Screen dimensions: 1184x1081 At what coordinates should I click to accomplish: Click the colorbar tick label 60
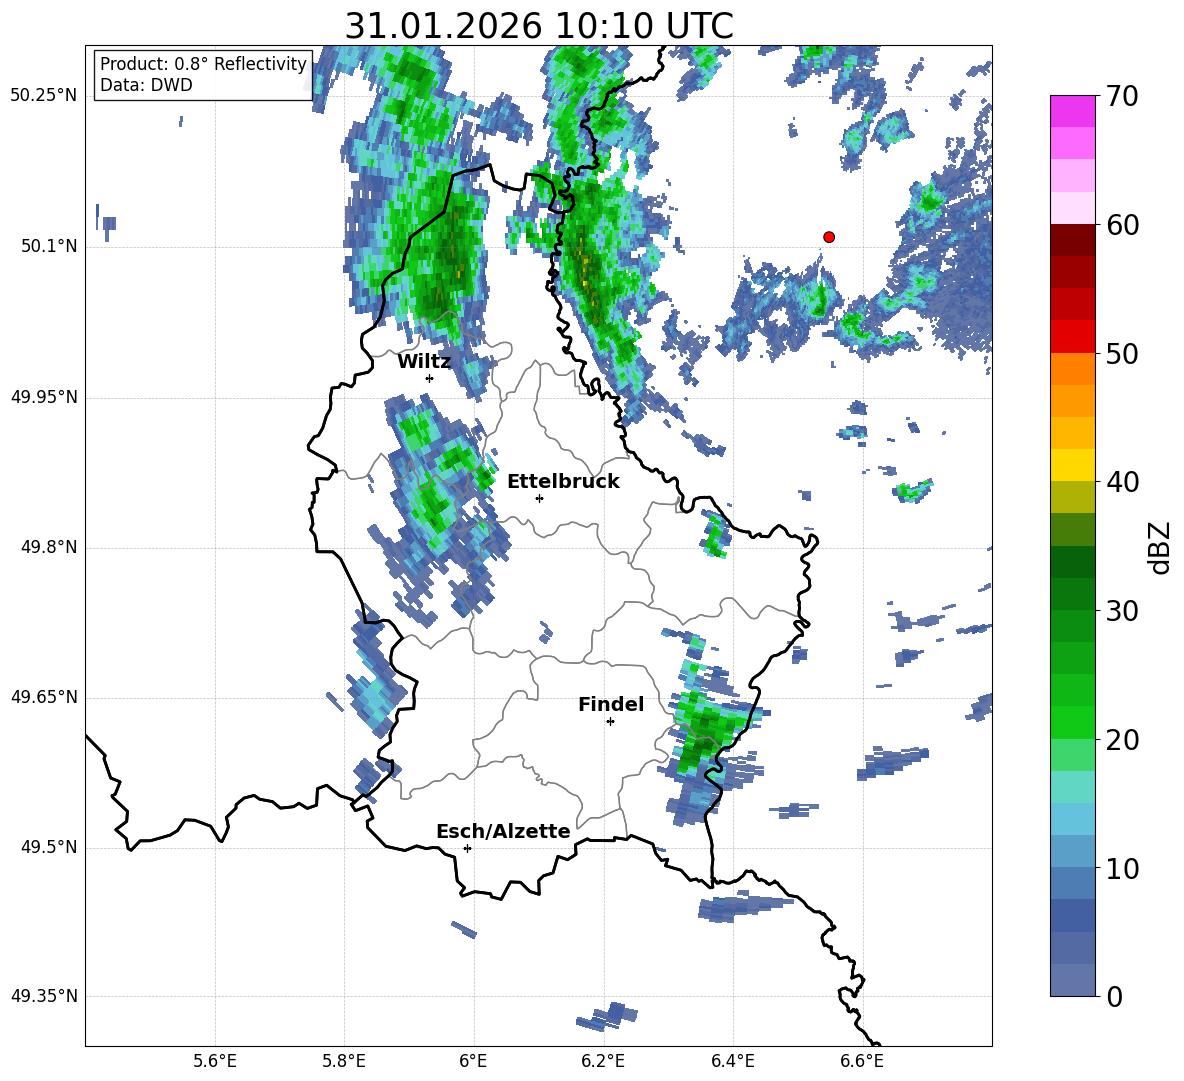click(x=1121, y=225)
